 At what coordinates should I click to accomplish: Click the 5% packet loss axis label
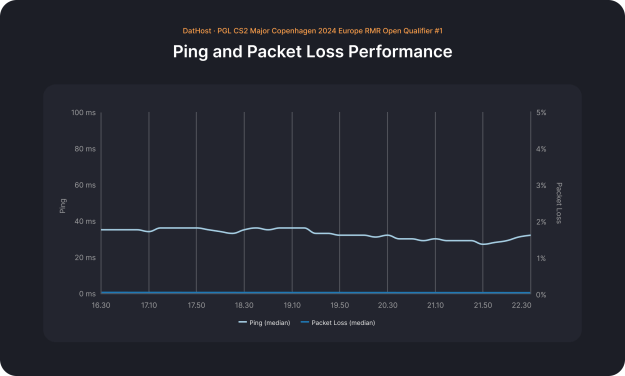(541, 112)
